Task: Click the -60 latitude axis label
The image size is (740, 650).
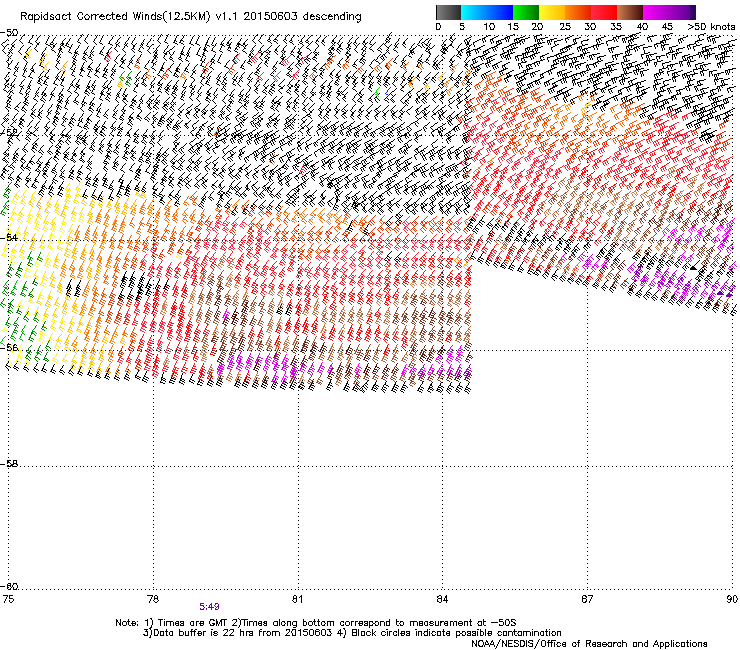Action: (x=9, y=586)
